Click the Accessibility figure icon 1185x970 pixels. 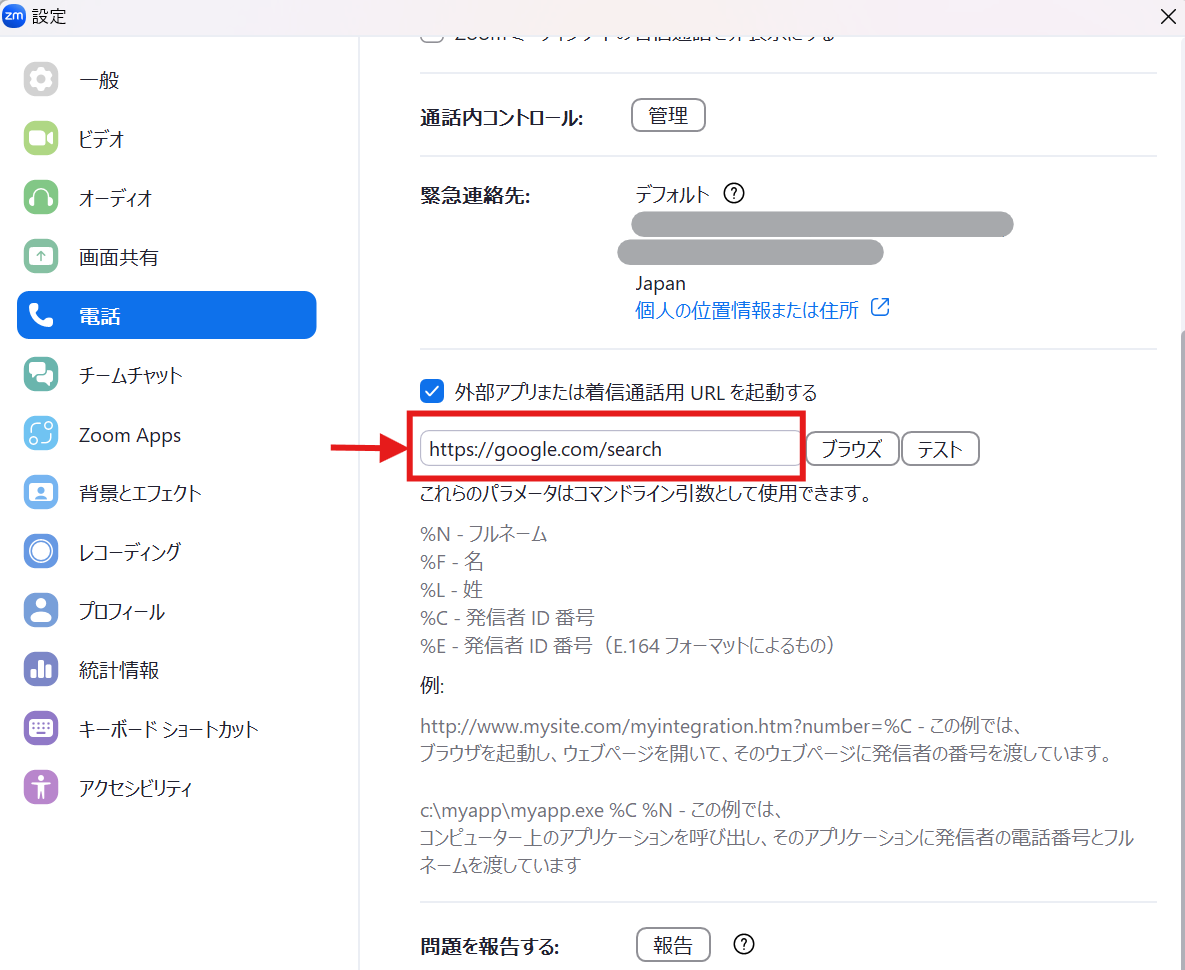click(41, 787)
